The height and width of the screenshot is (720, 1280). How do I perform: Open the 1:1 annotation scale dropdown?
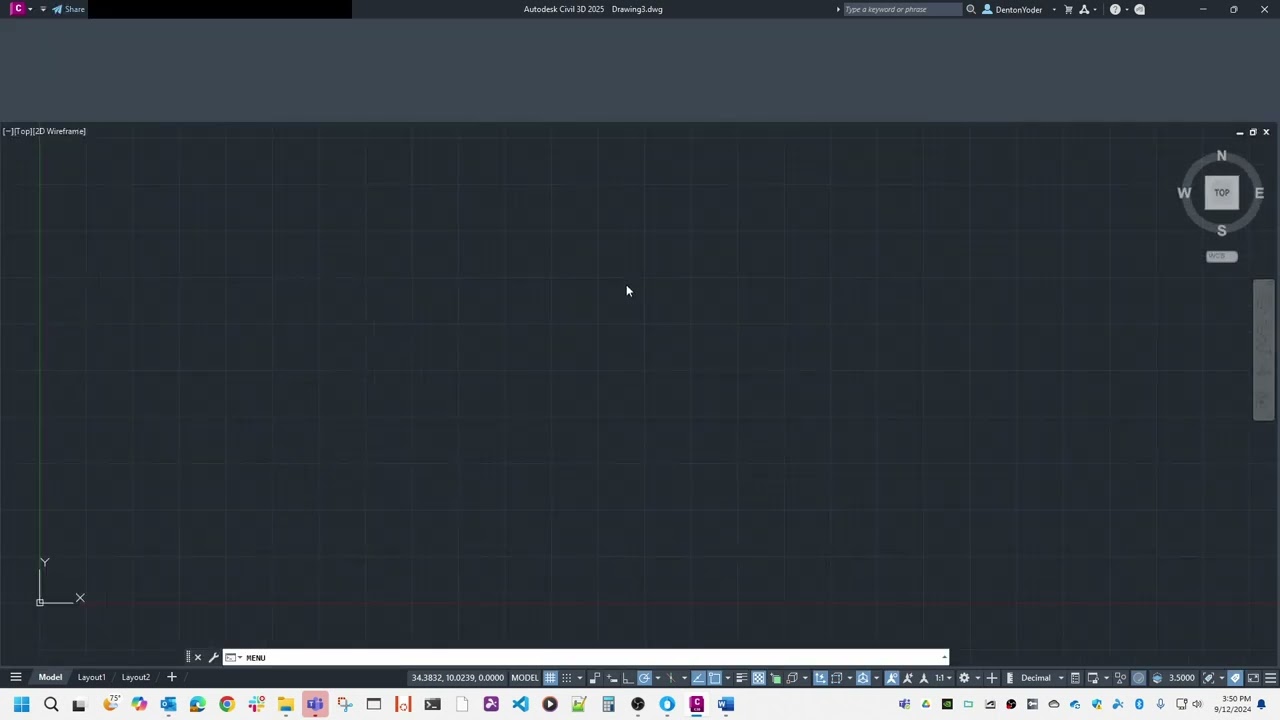(x=943, y=678)
